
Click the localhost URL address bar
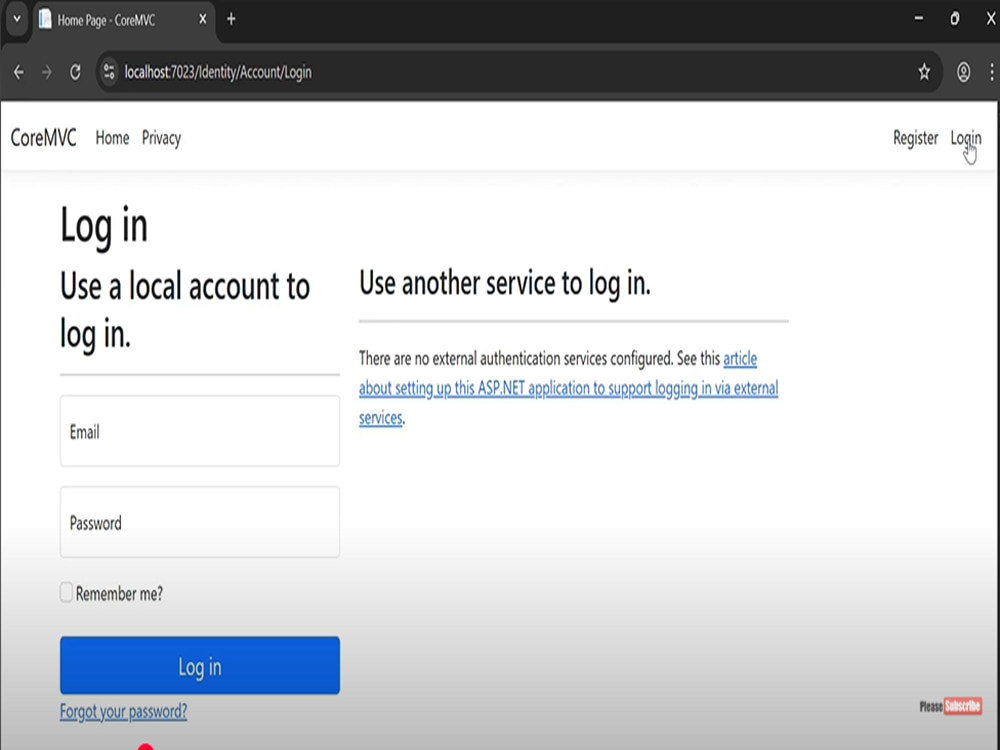[x=517, y=71]
